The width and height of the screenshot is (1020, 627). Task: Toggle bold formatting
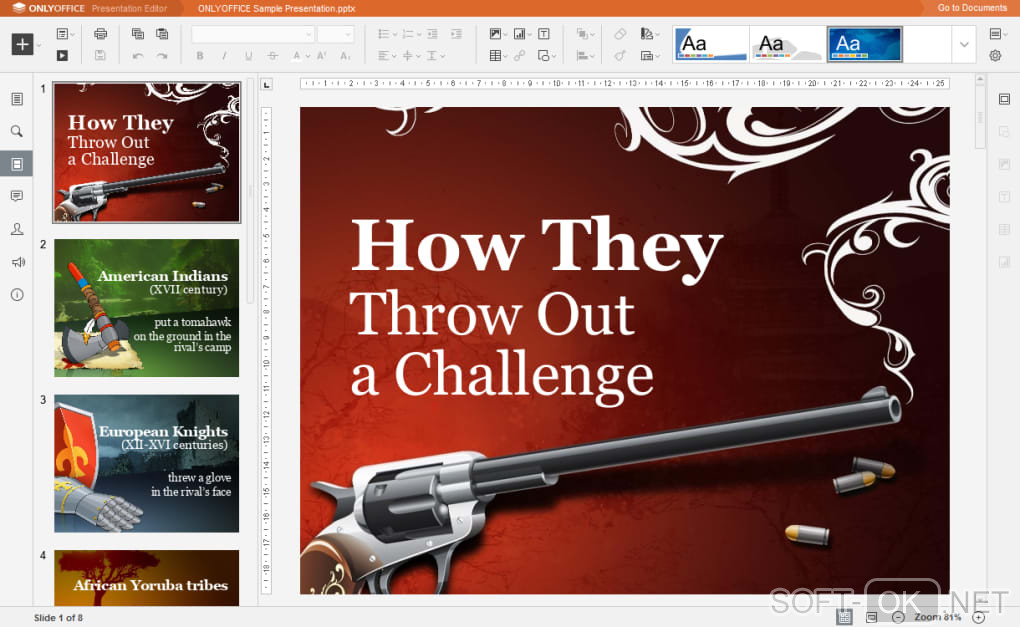pyautogui.click(x=200, y=56)
